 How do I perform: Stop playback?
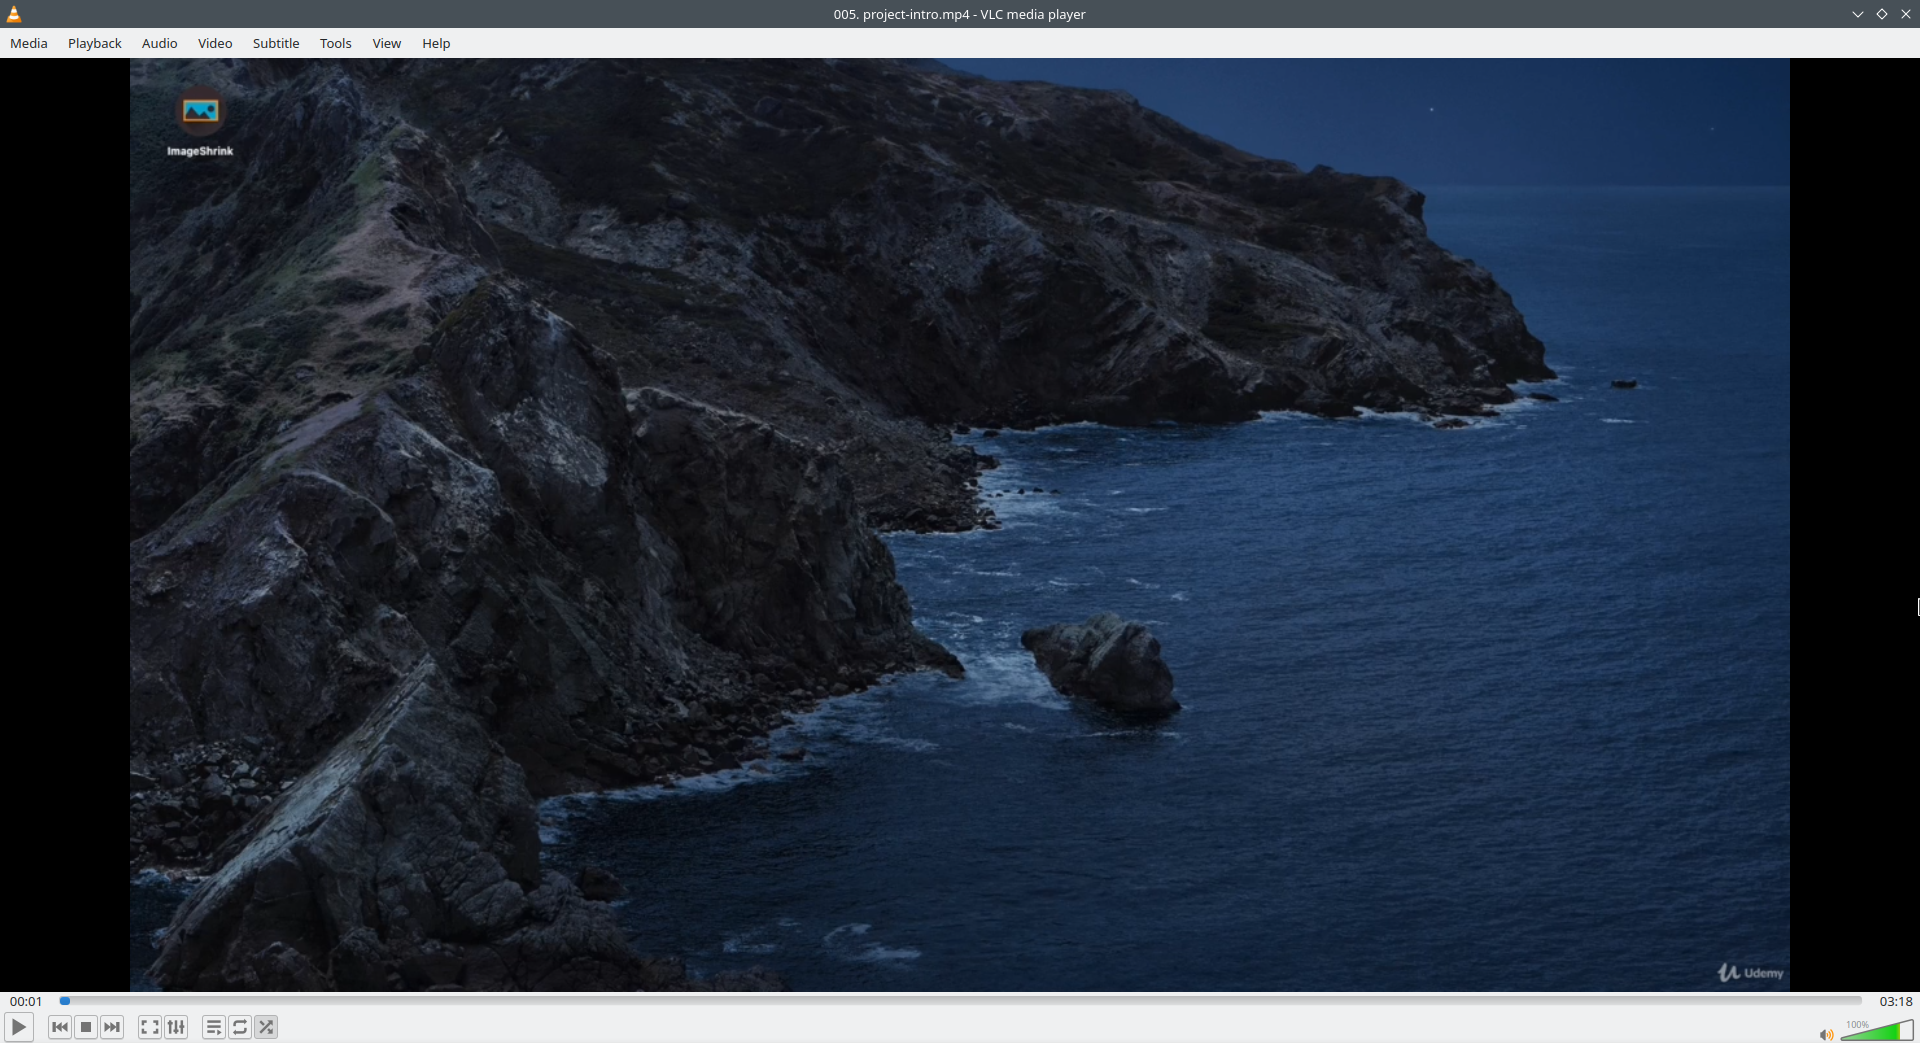pyautogui.click(x=86, y=1027)
